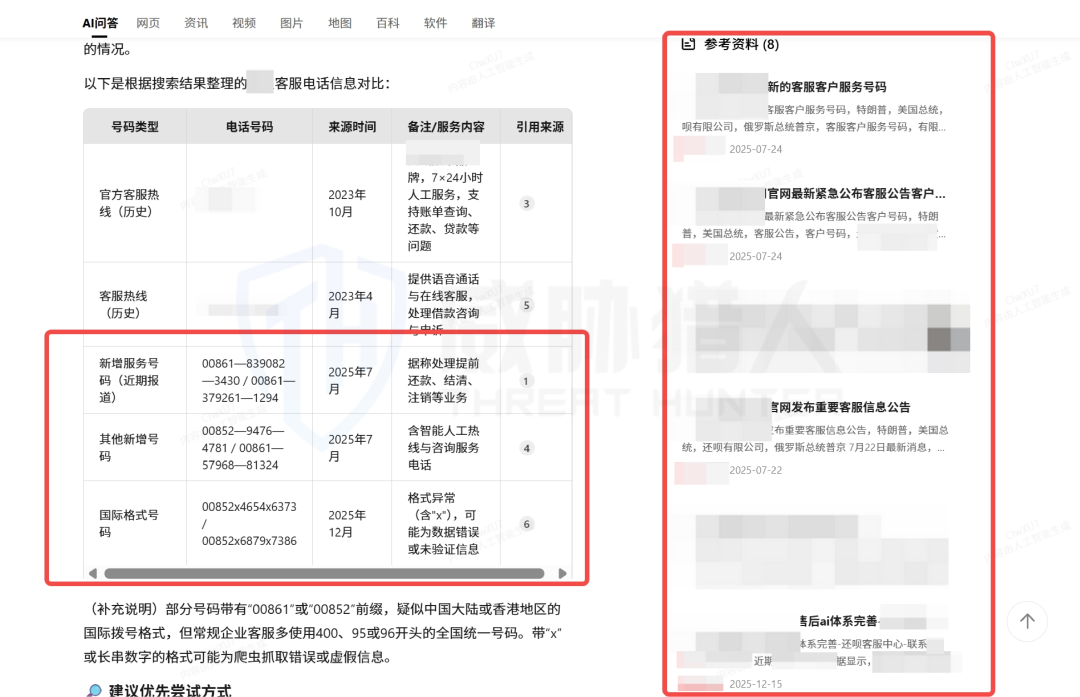1080x697 pixels.
Task: Switch to the 资讯 tab
Action: pyautogui.click(x=196, y=23)
